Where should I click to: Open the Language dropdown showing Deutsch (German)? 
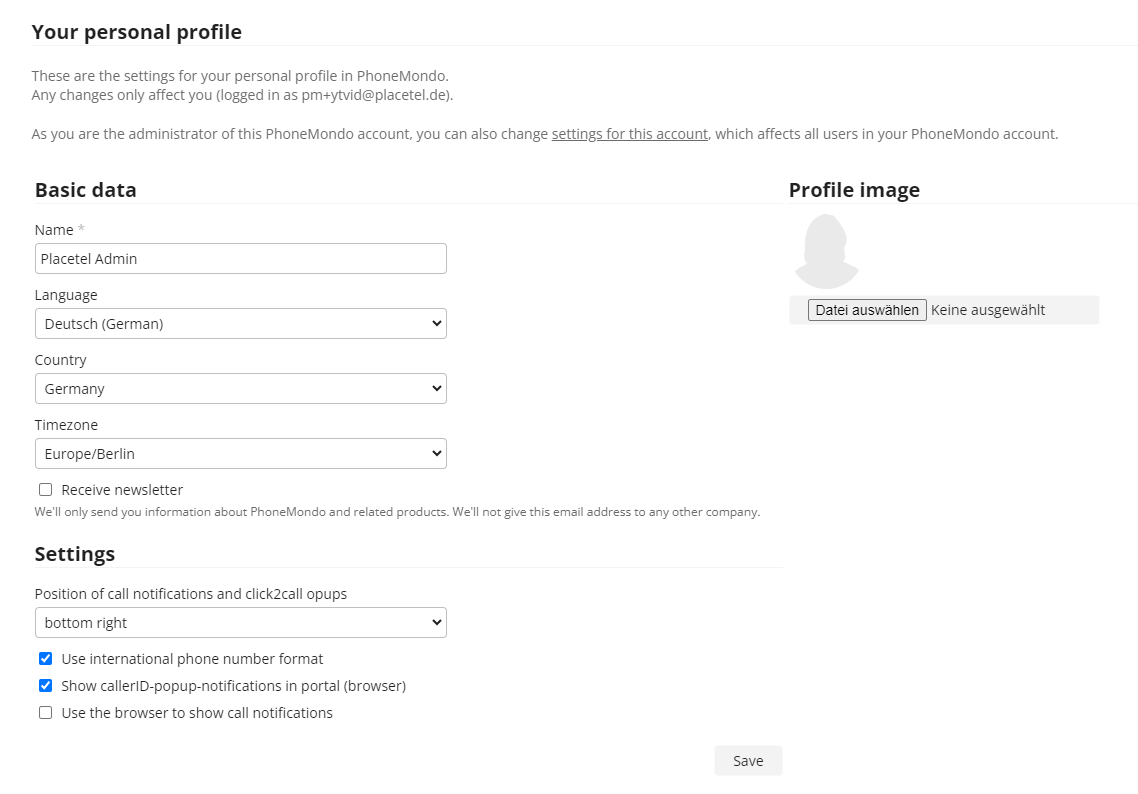tap(240, 324)
